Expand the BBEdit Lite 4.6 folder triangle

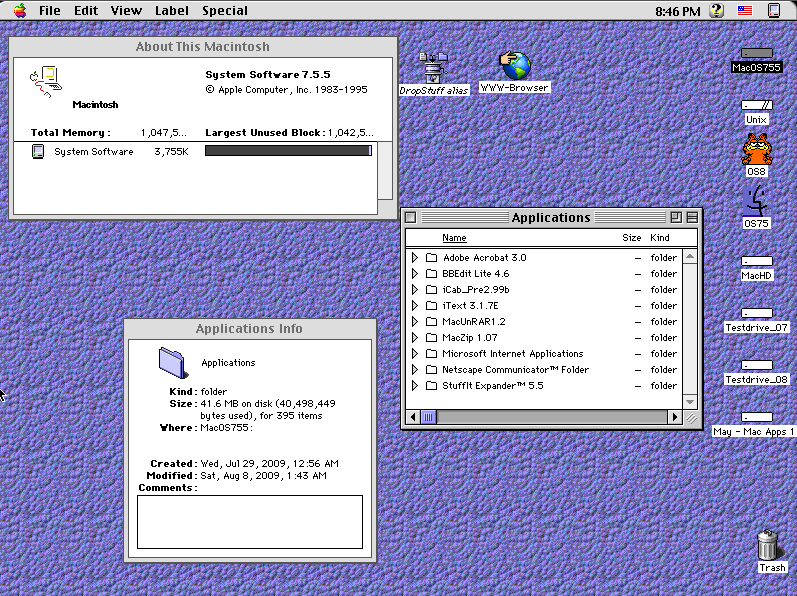[x=415, y=274]
